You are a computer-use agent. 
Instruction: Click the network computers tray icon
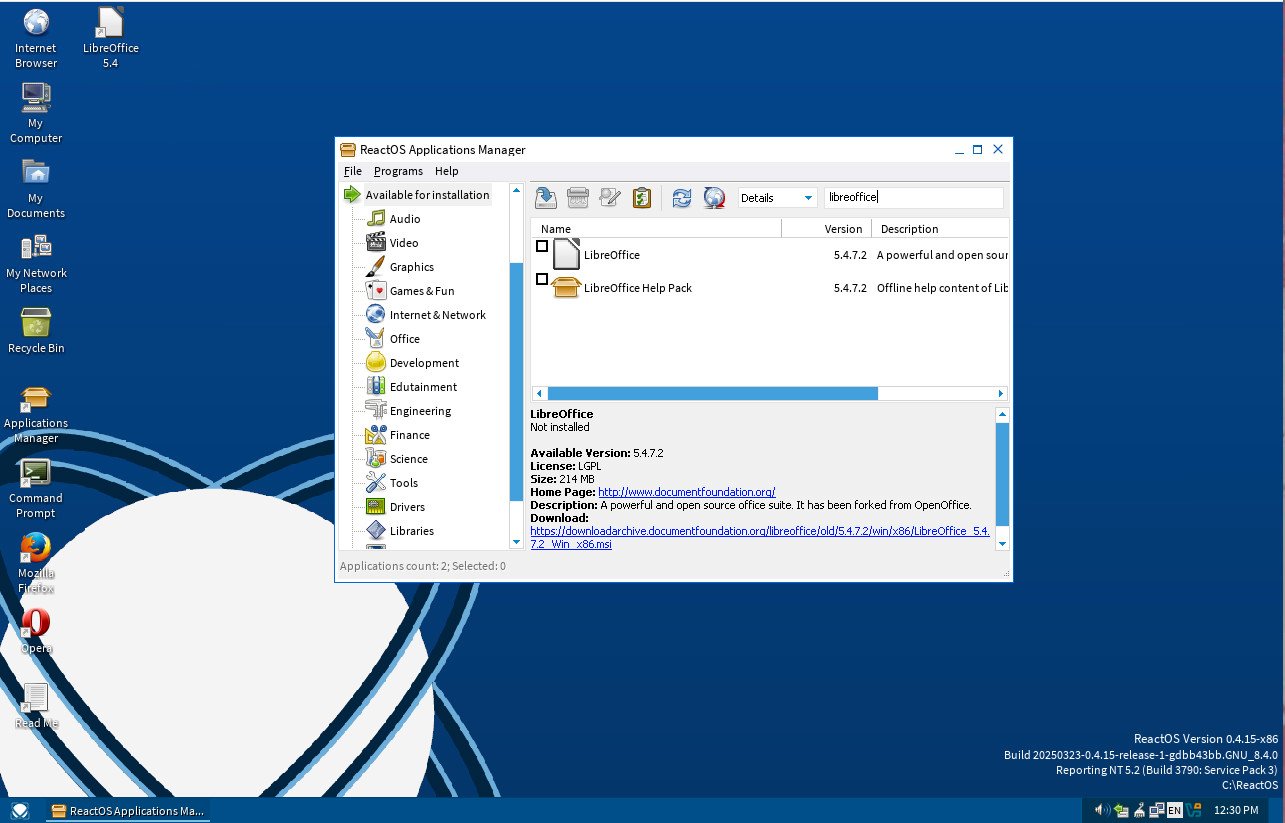pos(1156,810)
